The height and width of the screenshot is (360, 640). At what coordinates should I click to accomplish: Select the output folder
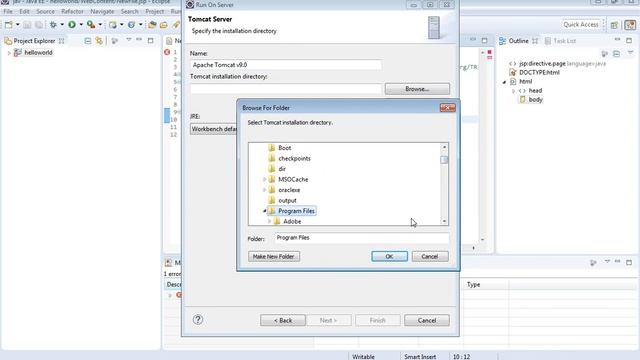287,201
